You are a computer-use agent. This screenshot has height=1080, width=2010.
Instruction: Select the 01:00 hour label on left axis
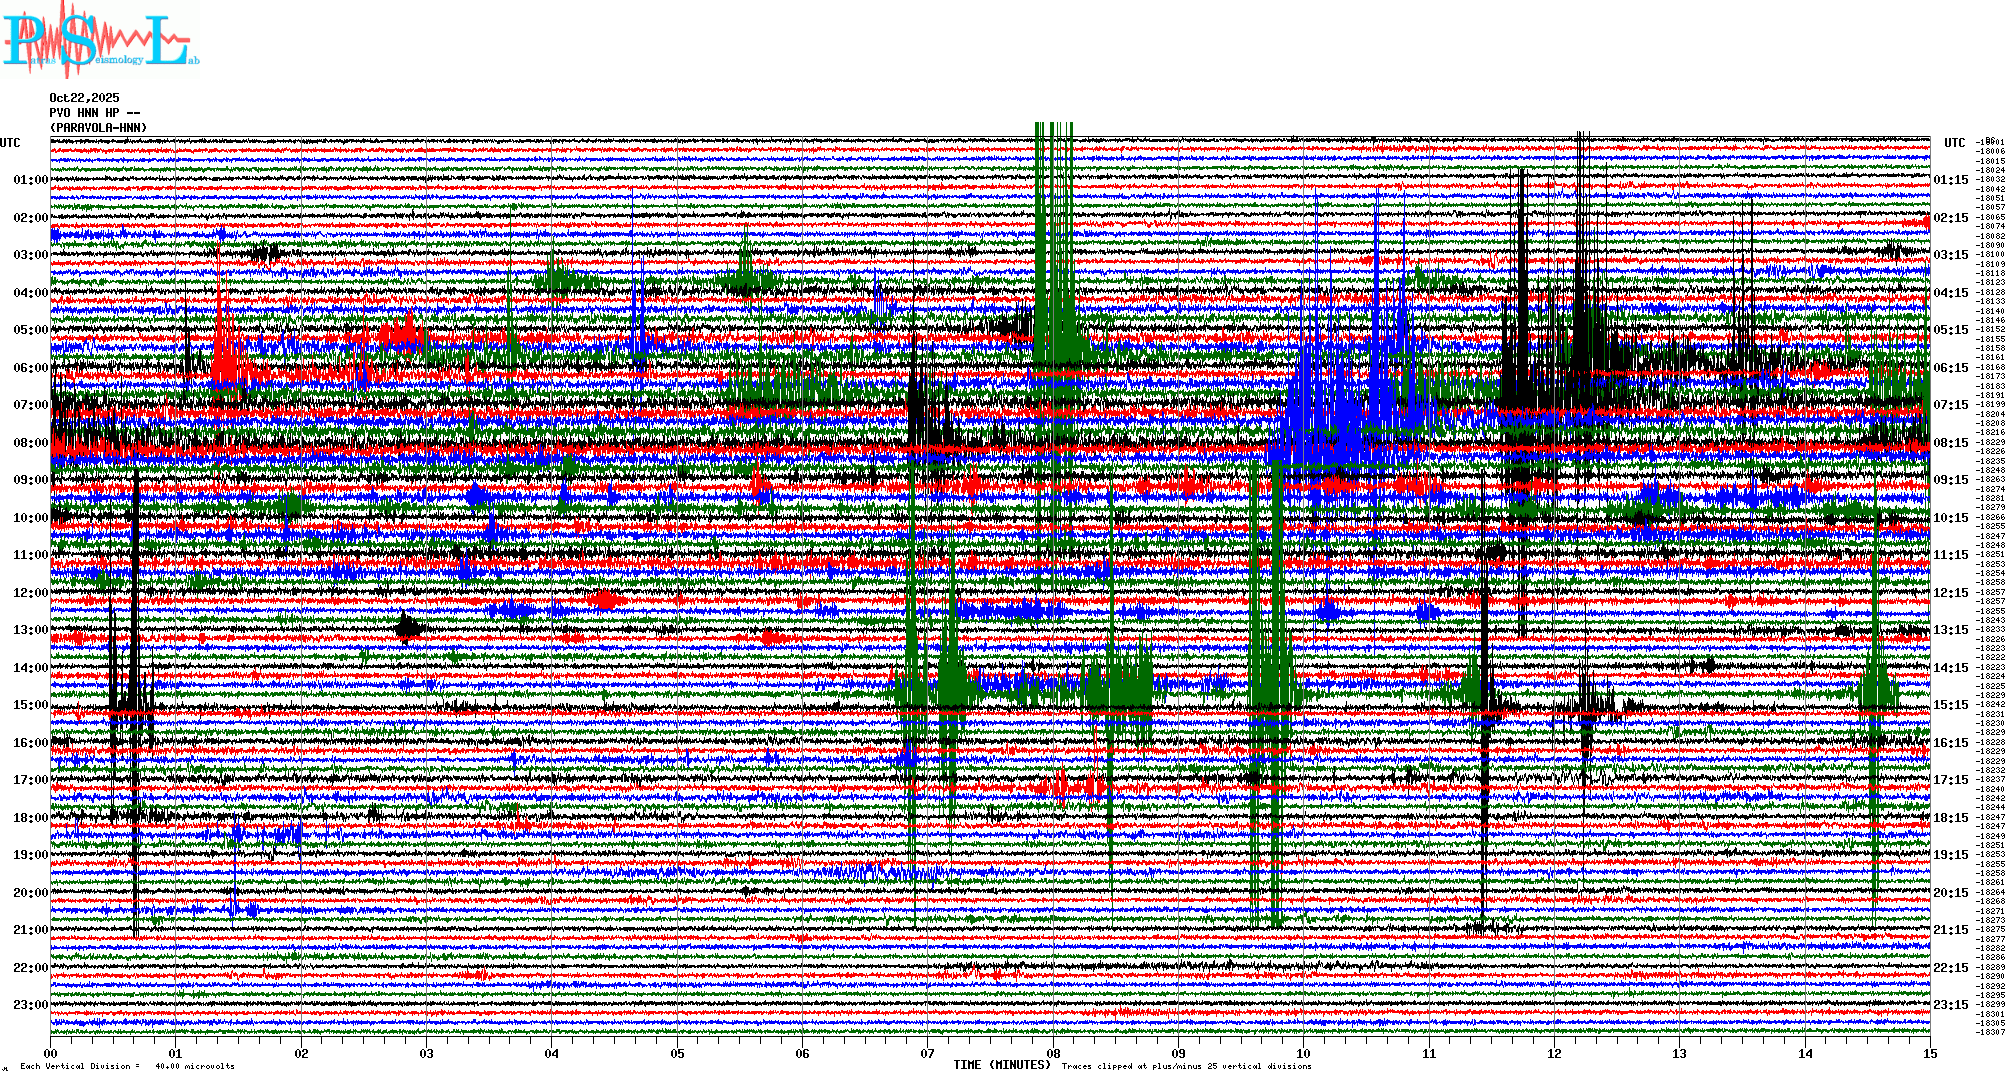(x=30, y=180)
